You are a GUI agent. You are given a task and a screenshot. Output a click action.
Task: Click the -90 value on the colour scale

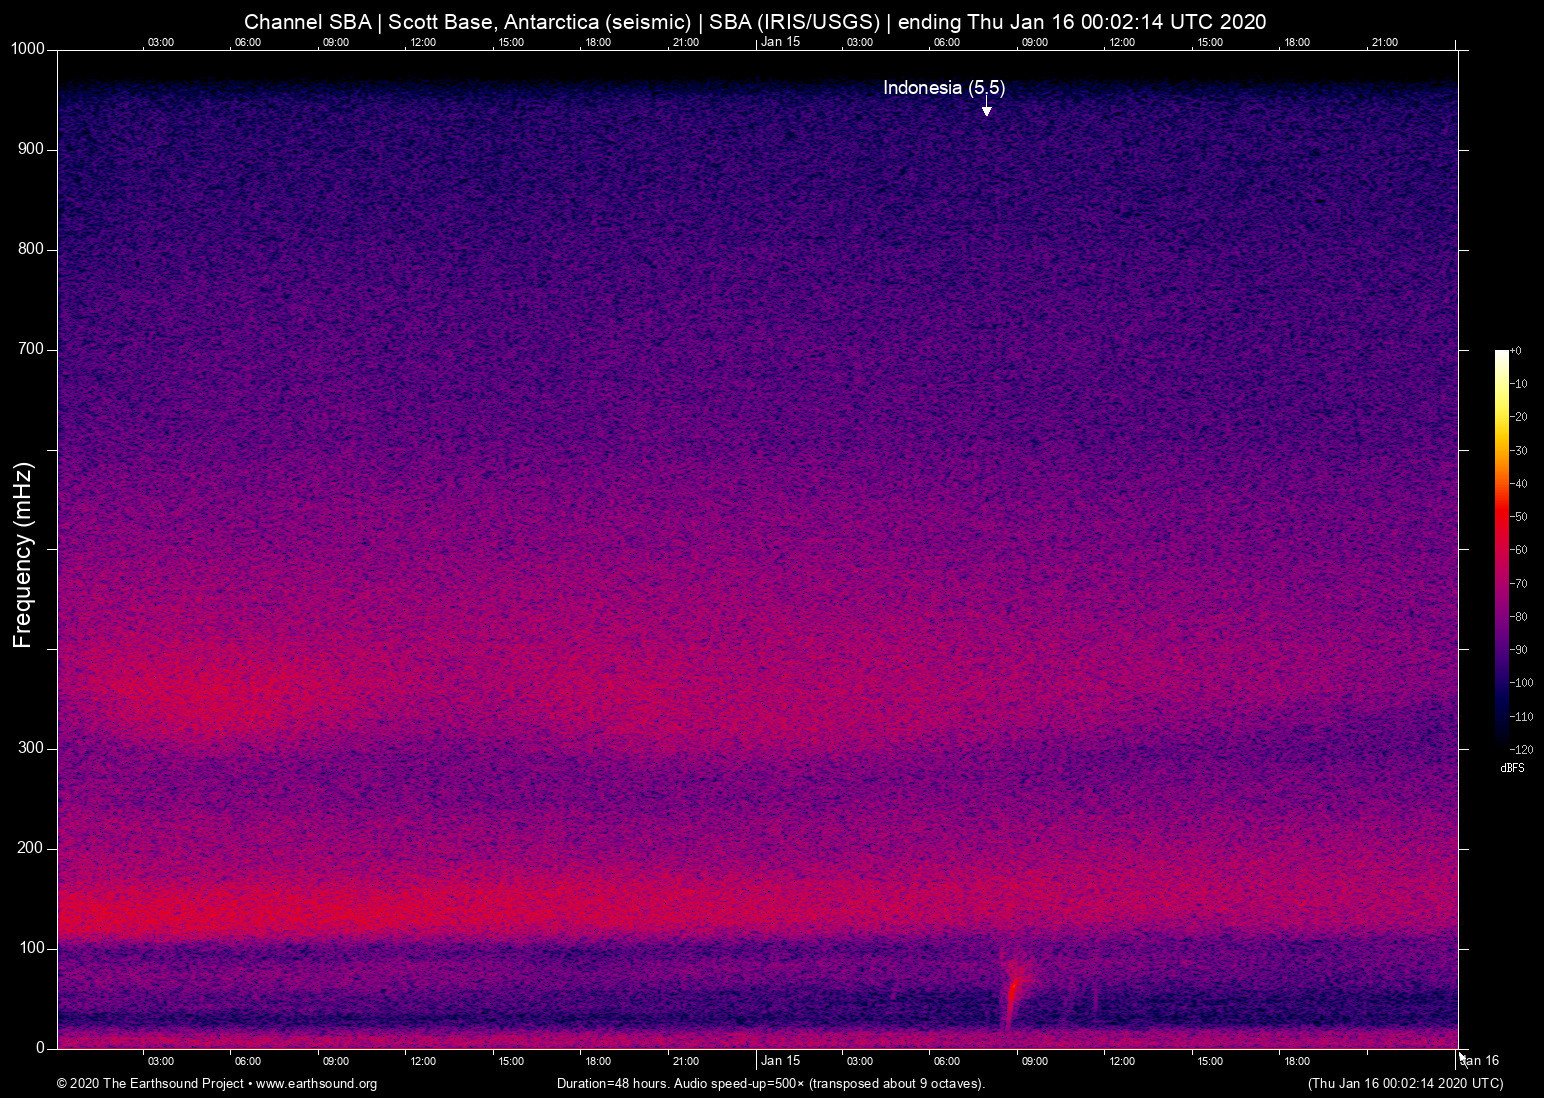click(x=1519, y=650)
